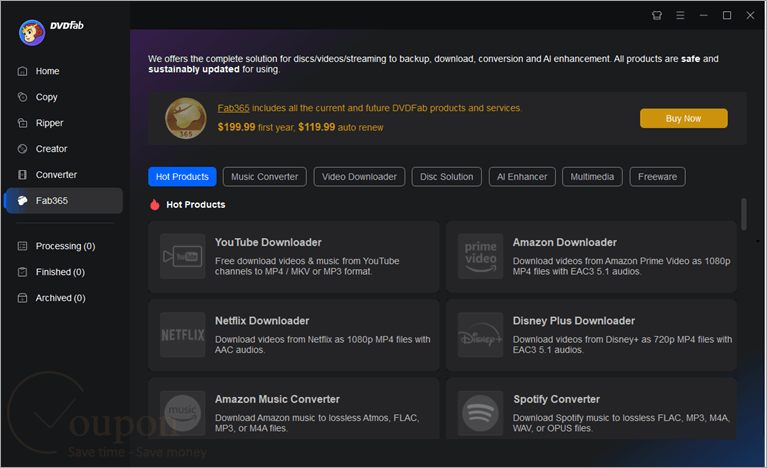This screenshot has height=468, width=767.
Task: Click the Netflix 1080p MP4 description text
Action: coord(322,345)
